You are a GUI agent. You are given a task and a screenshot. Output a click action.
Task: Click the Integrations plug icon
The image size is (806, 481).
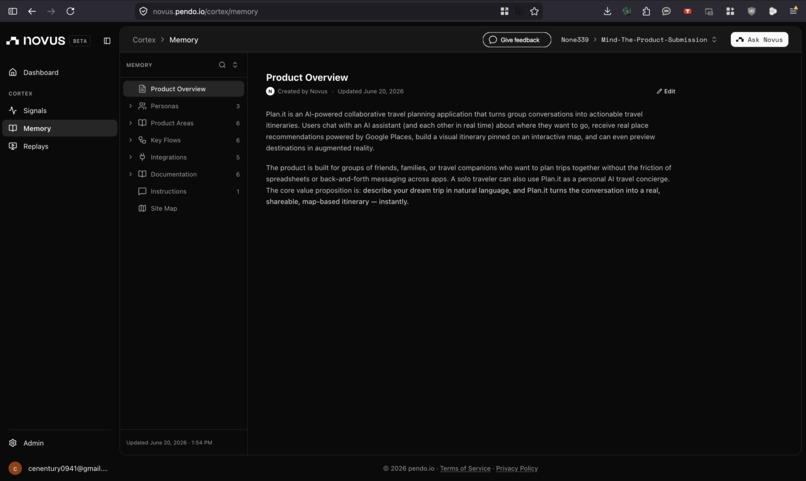click(x=142, y=157)
